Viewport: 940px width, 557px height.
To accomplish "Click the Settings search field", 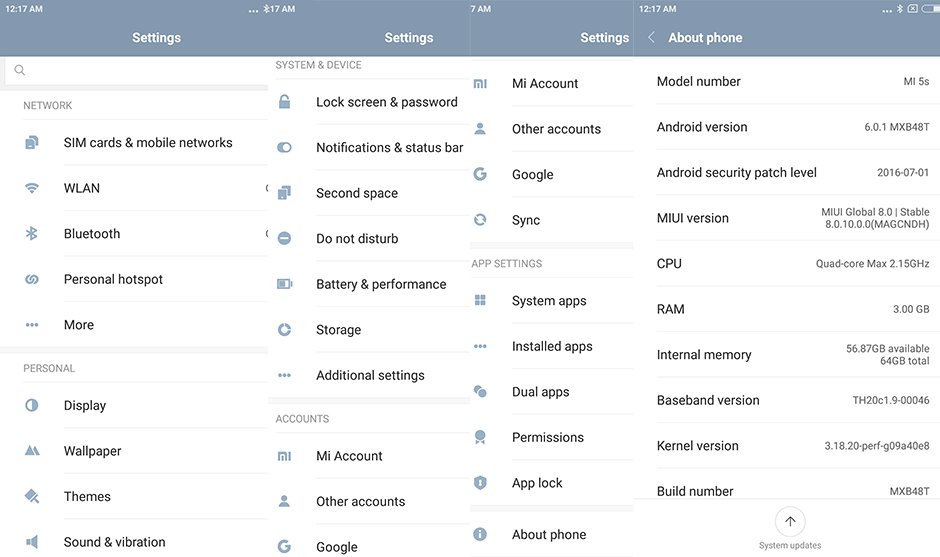I will point(135,71).
